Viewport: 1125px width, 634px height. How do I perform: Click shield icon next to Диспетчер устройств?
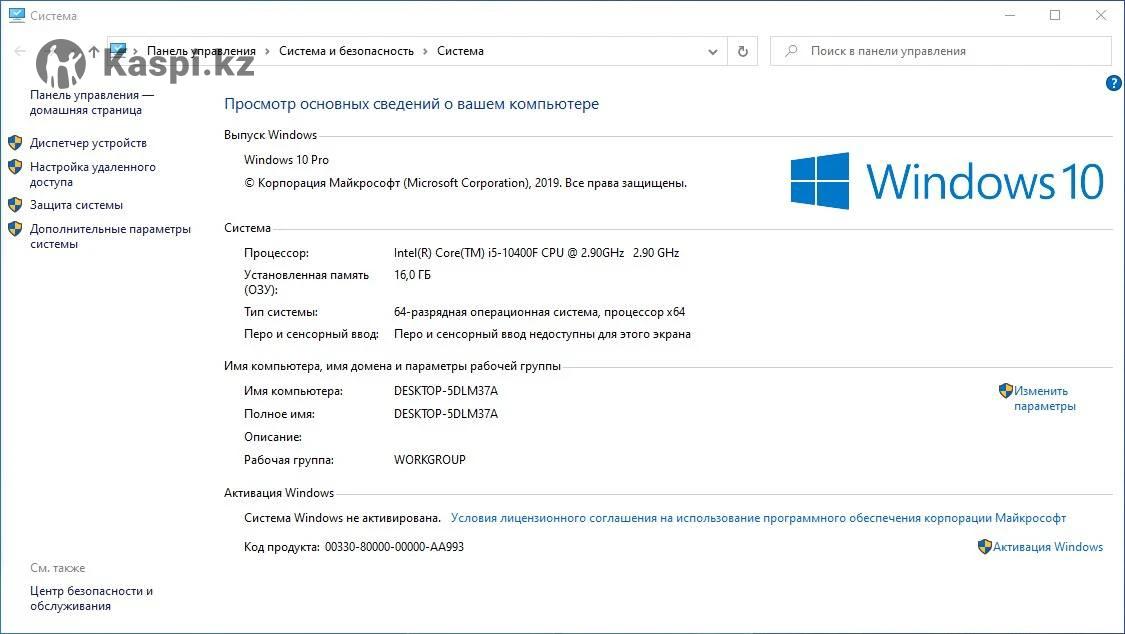pyautogui.click(x=15, y=143)
